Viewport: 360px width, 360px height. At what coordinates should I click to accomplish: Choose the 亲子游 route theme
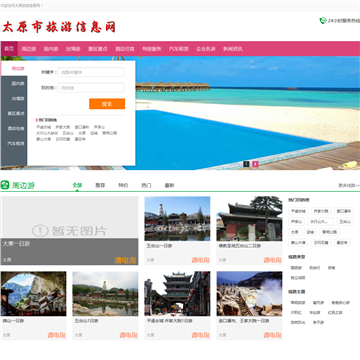pos(318,322)
